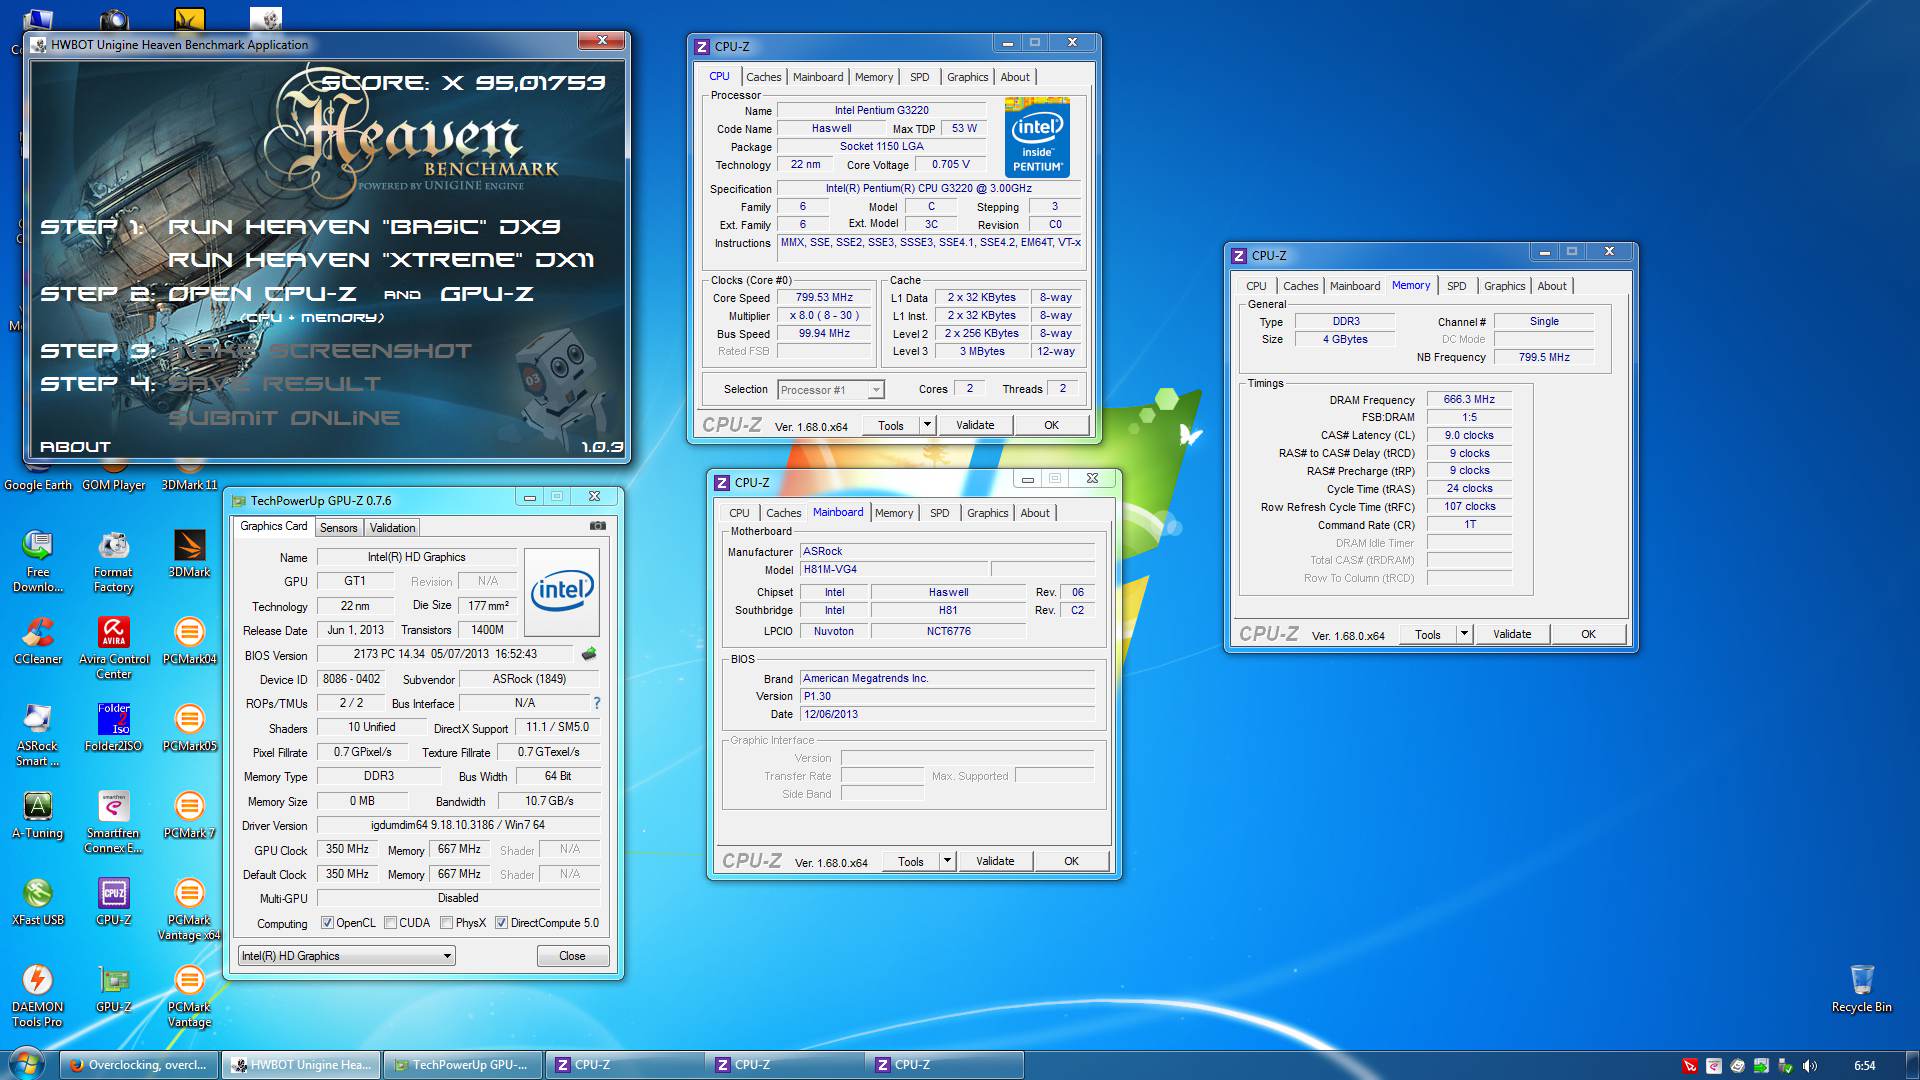Click OK in CPU-Z Mainboard window
This screenshot has width=1920, height=1080.
click(1071, 861)
